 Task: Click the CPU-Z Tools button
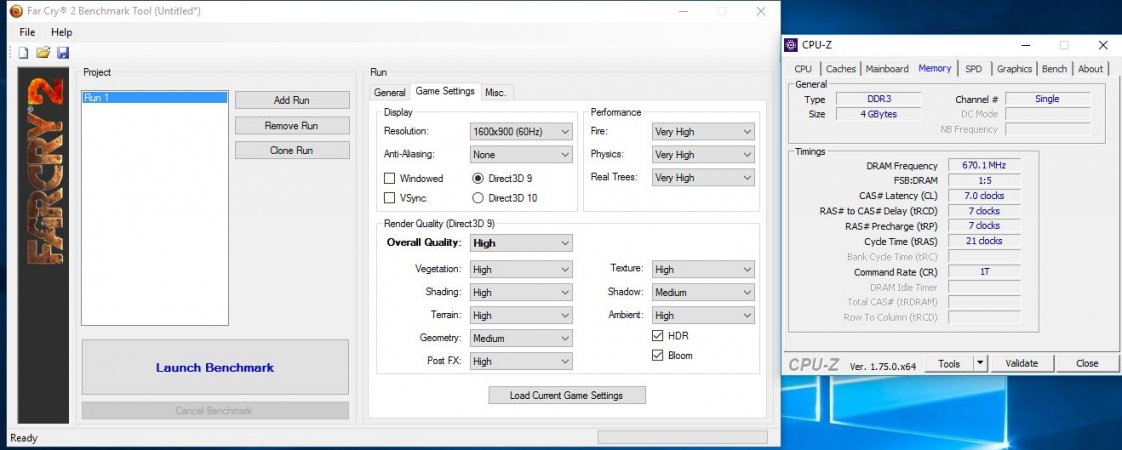point(949,363)
